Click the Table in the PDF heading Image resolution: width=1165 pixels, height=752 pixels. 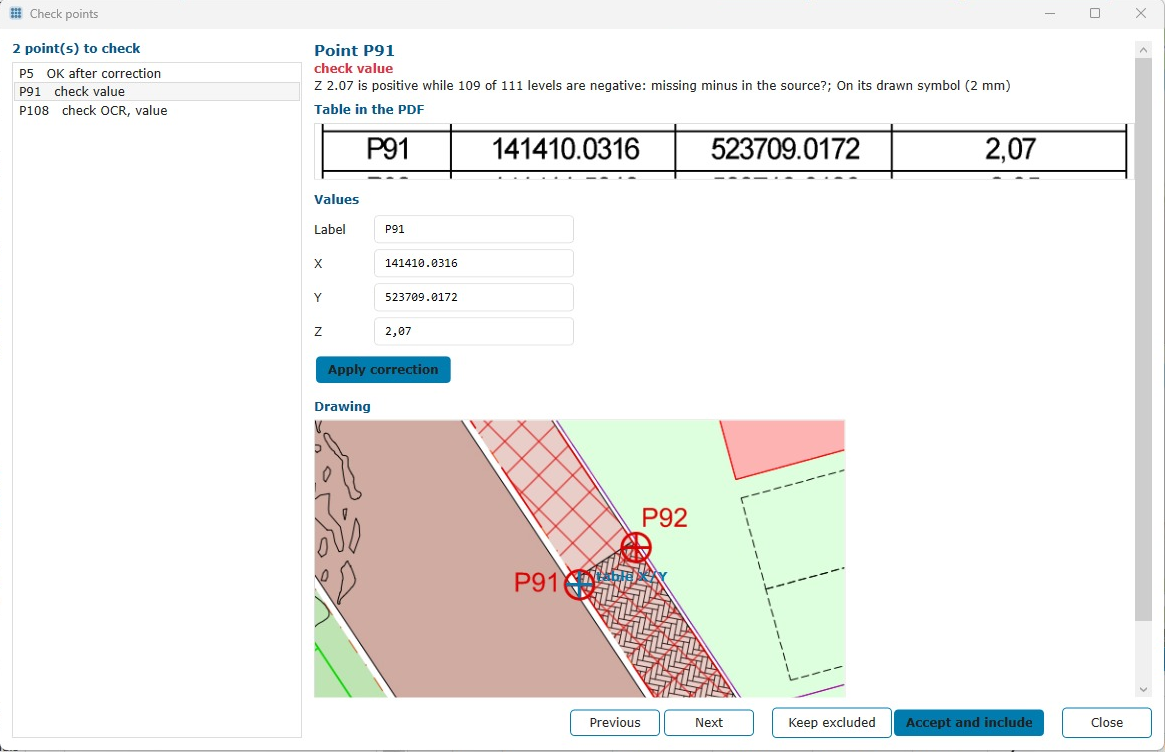click(x=369, y=109)
